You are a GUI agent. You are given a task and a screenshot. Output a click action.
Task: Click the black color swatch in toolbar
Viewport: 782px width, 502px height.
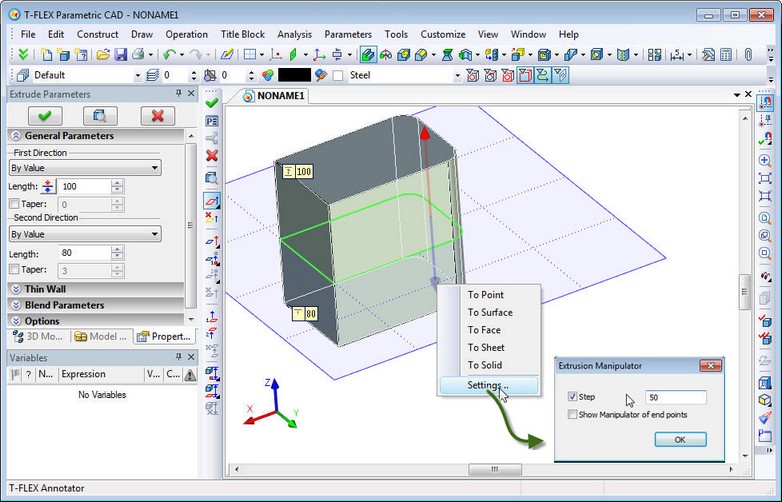point(294,75)
